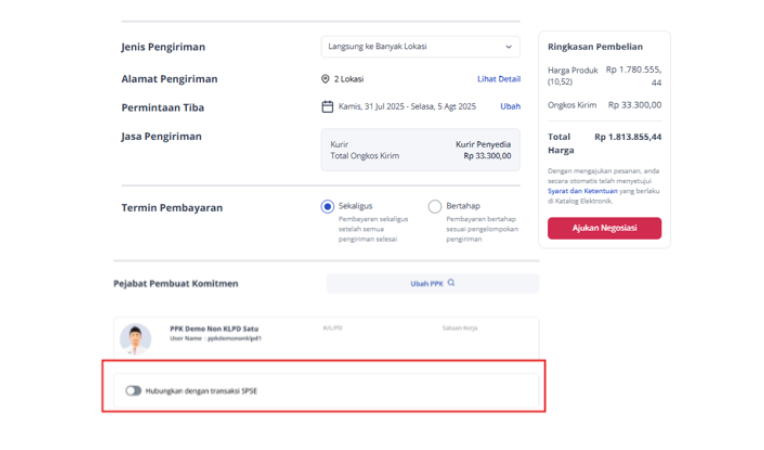Click the Total Harga amount in summary
The image size is (764, 450).
pyautogui.click(x=628, y=137)
